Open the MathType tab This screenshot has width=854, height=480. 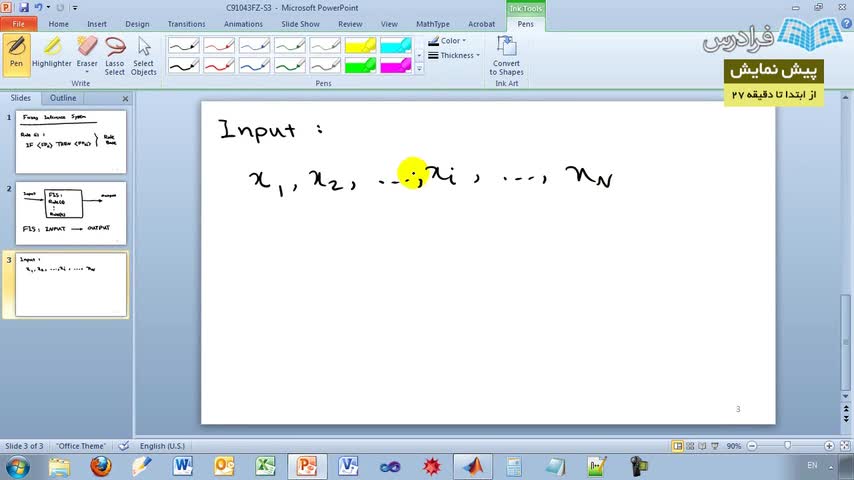pos(432,24)
